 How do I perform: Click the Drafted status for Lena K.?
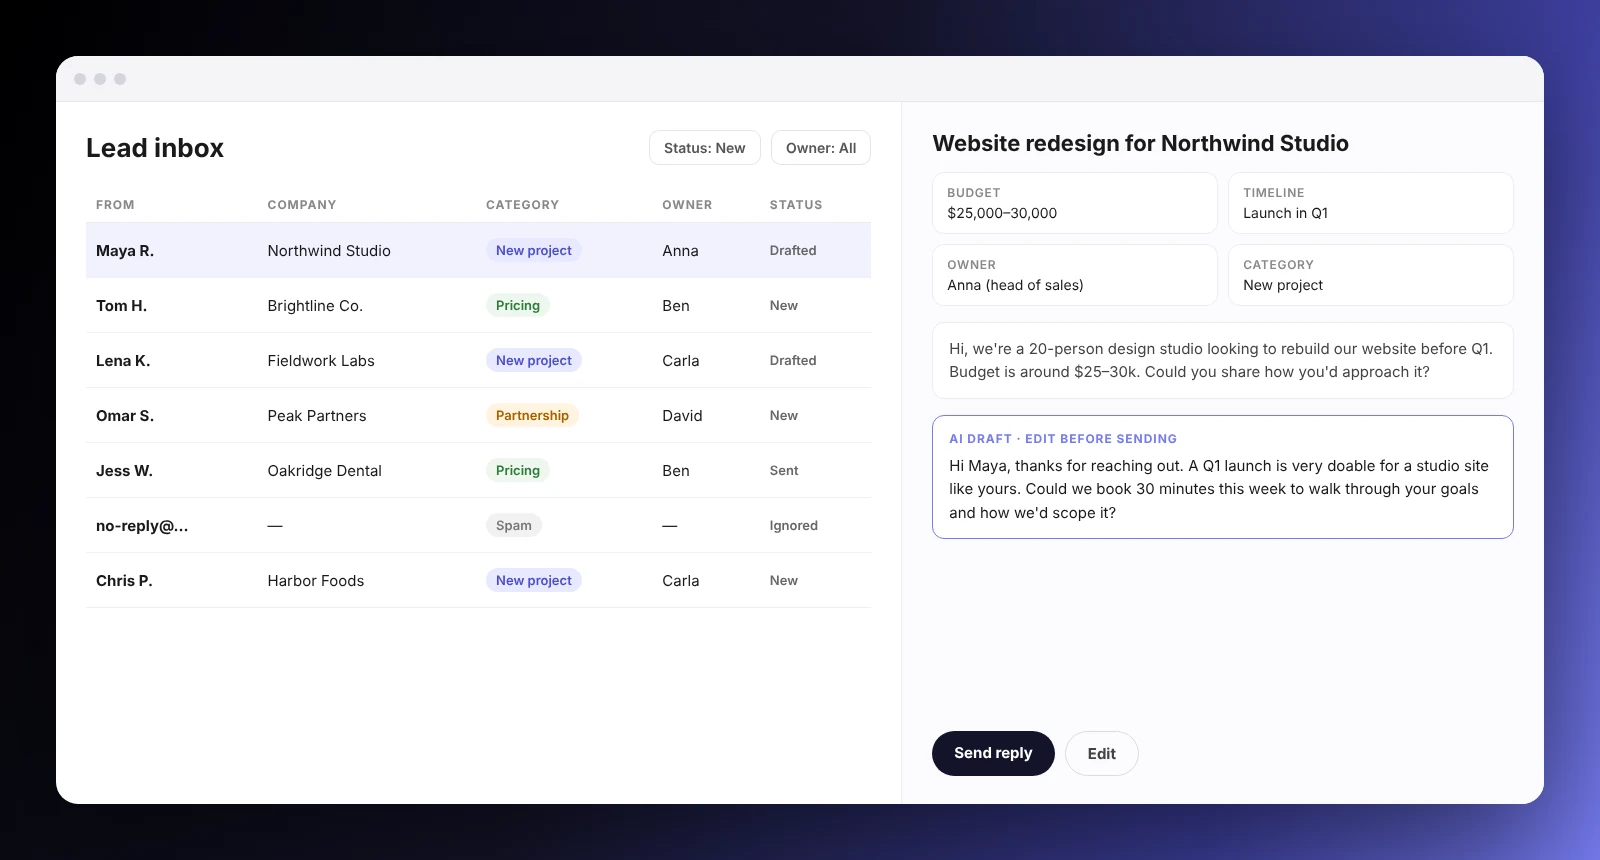(x=793, y=361)
